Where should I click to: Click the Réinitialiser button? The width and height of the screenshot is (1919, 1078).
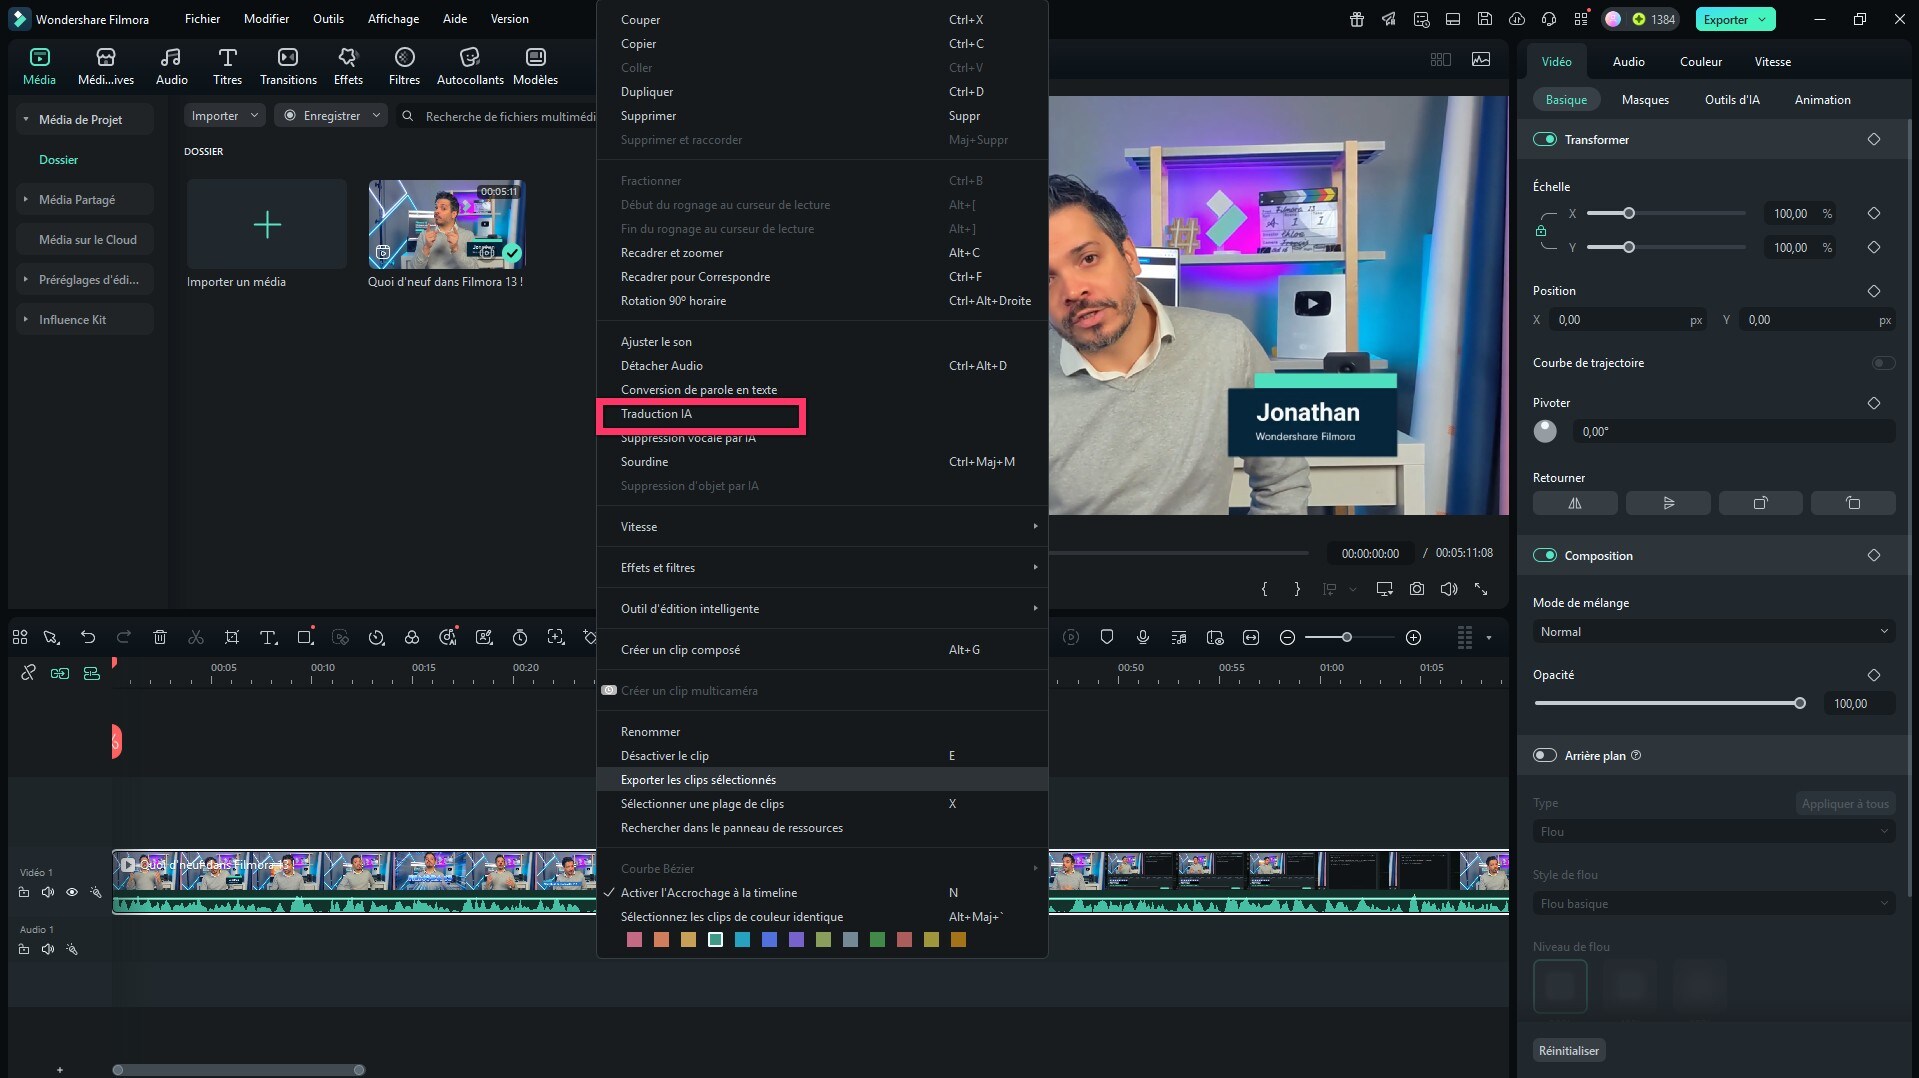(1569, 1050)
